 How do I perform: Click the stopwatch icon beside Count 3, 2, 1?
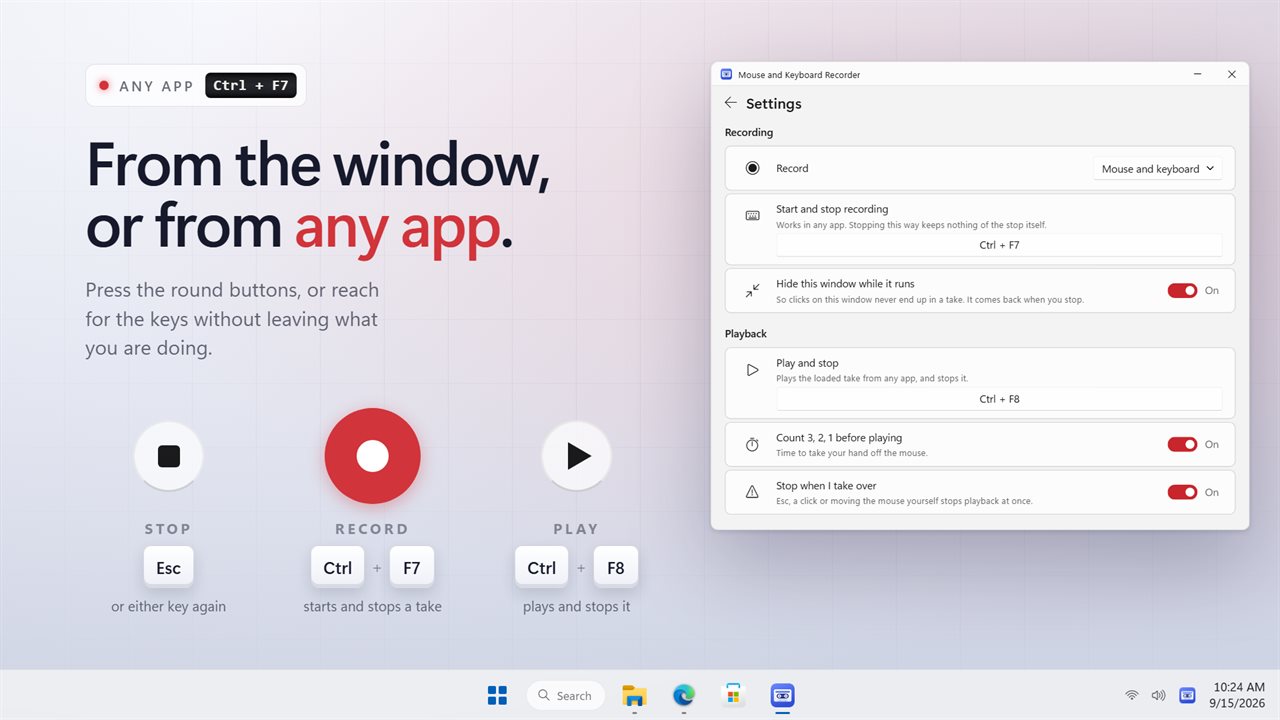coord(752,444)
